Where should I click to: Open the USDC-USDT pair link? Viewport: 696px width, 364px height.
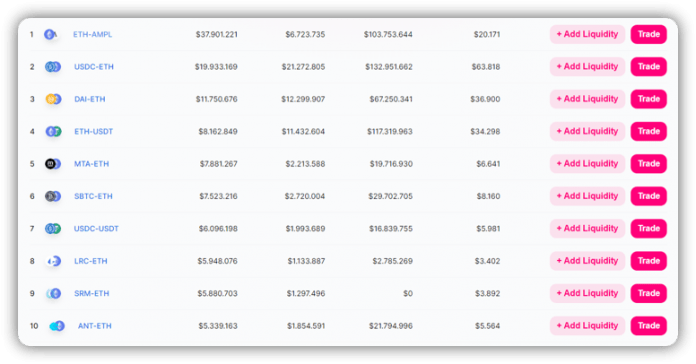[x=96, y=229]
